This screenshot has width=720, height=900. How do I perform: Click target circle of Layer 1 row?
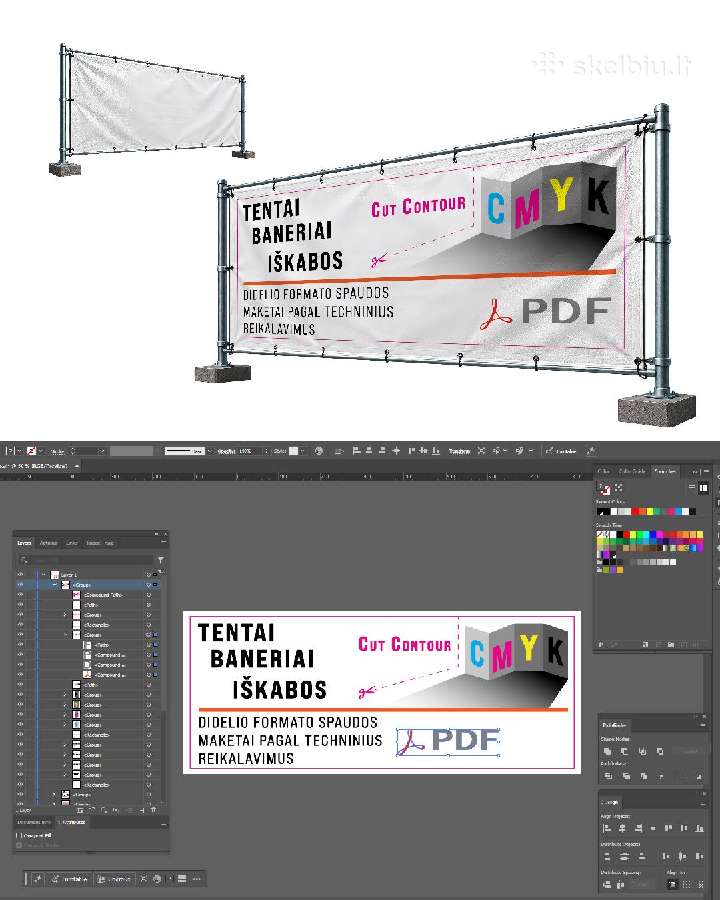[148, 575]
